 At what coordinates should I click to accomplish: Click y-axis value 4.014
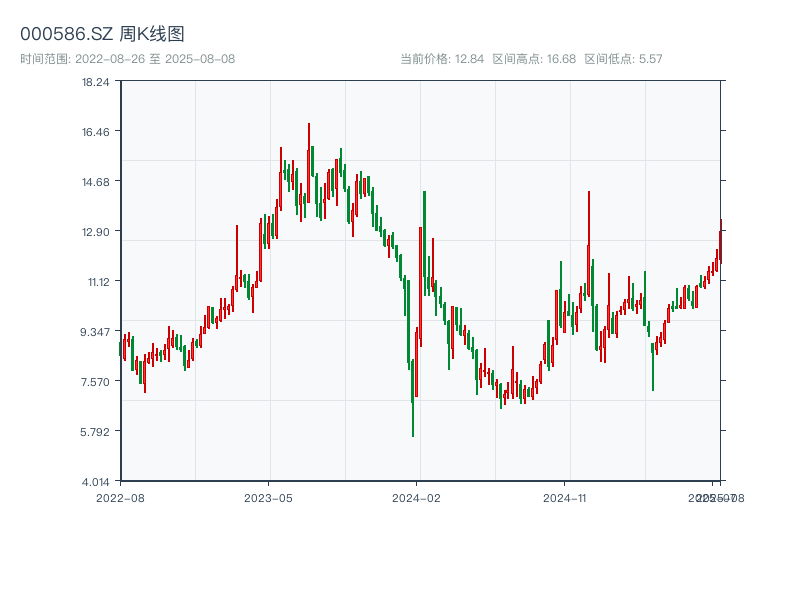point(95,482)
